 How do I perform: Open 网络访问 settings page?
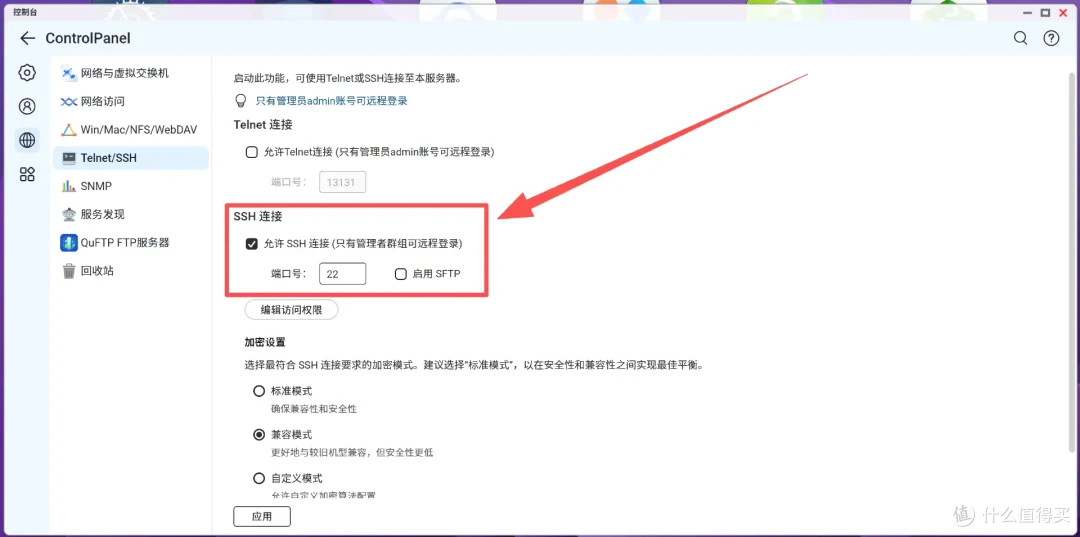point(131,101)
